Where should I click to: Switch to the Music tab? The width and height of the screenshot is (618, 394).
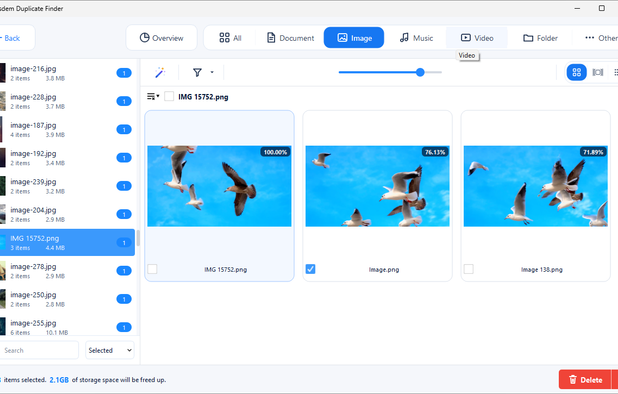coord(416,38)
